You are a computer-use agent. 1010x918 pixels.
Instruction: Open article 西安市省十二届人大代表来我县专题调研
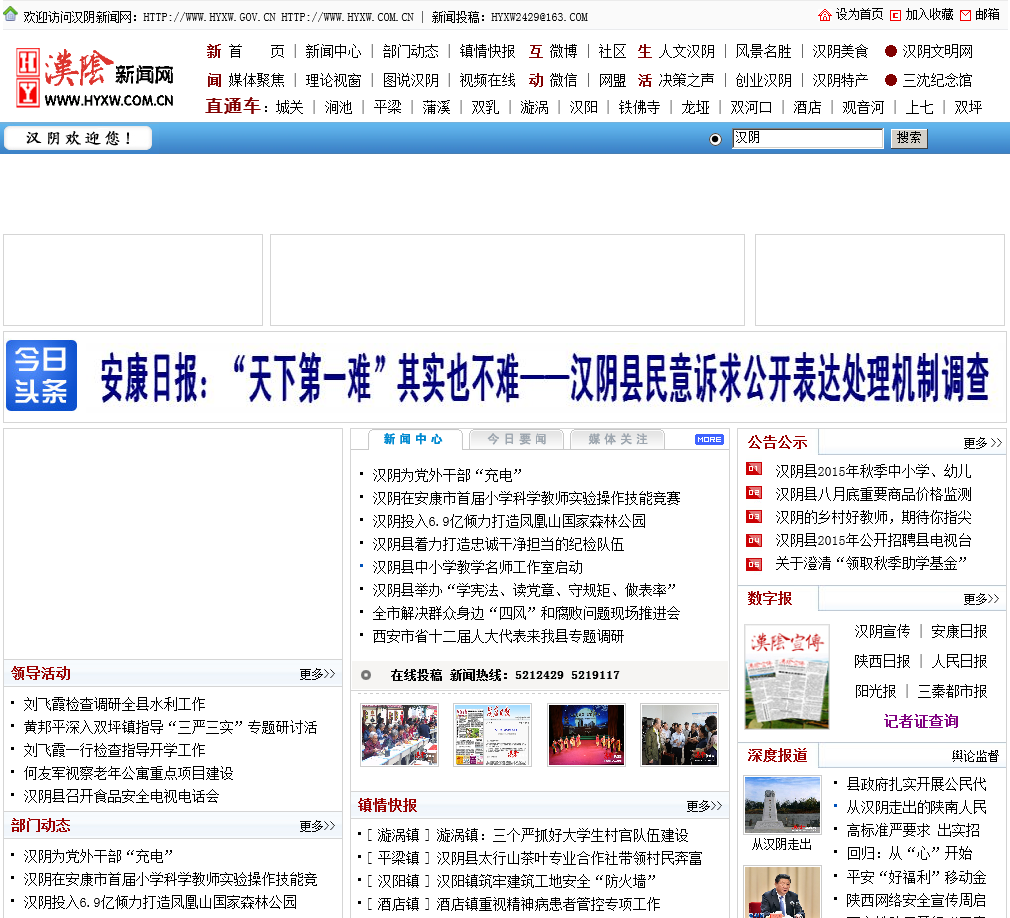click(498, 637)
